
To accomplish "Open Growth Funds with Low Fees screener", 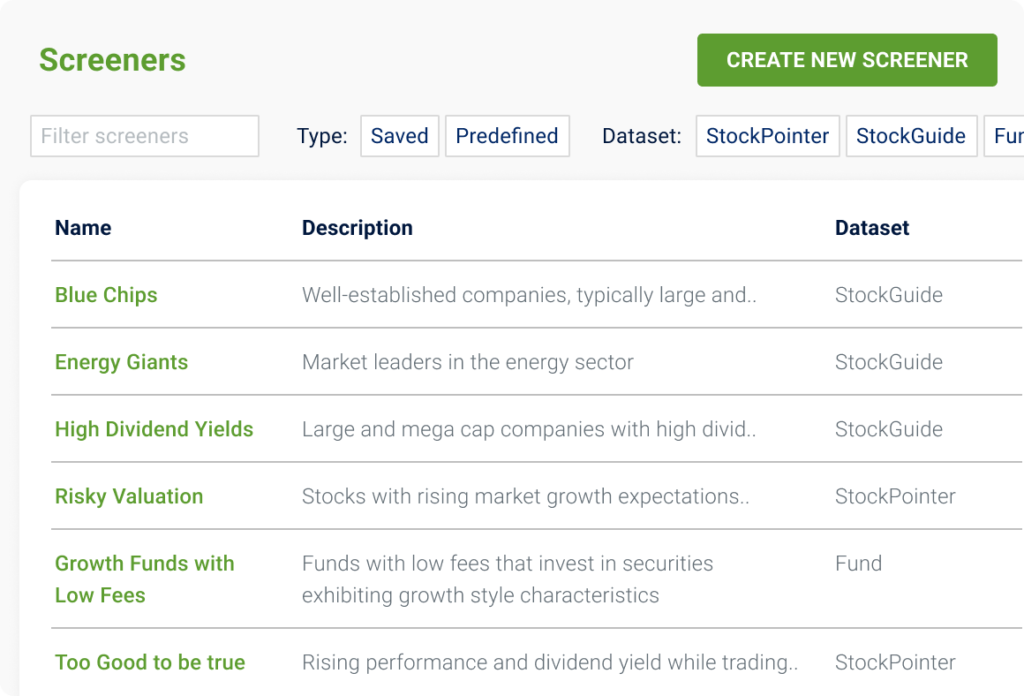I will [144, 579].
